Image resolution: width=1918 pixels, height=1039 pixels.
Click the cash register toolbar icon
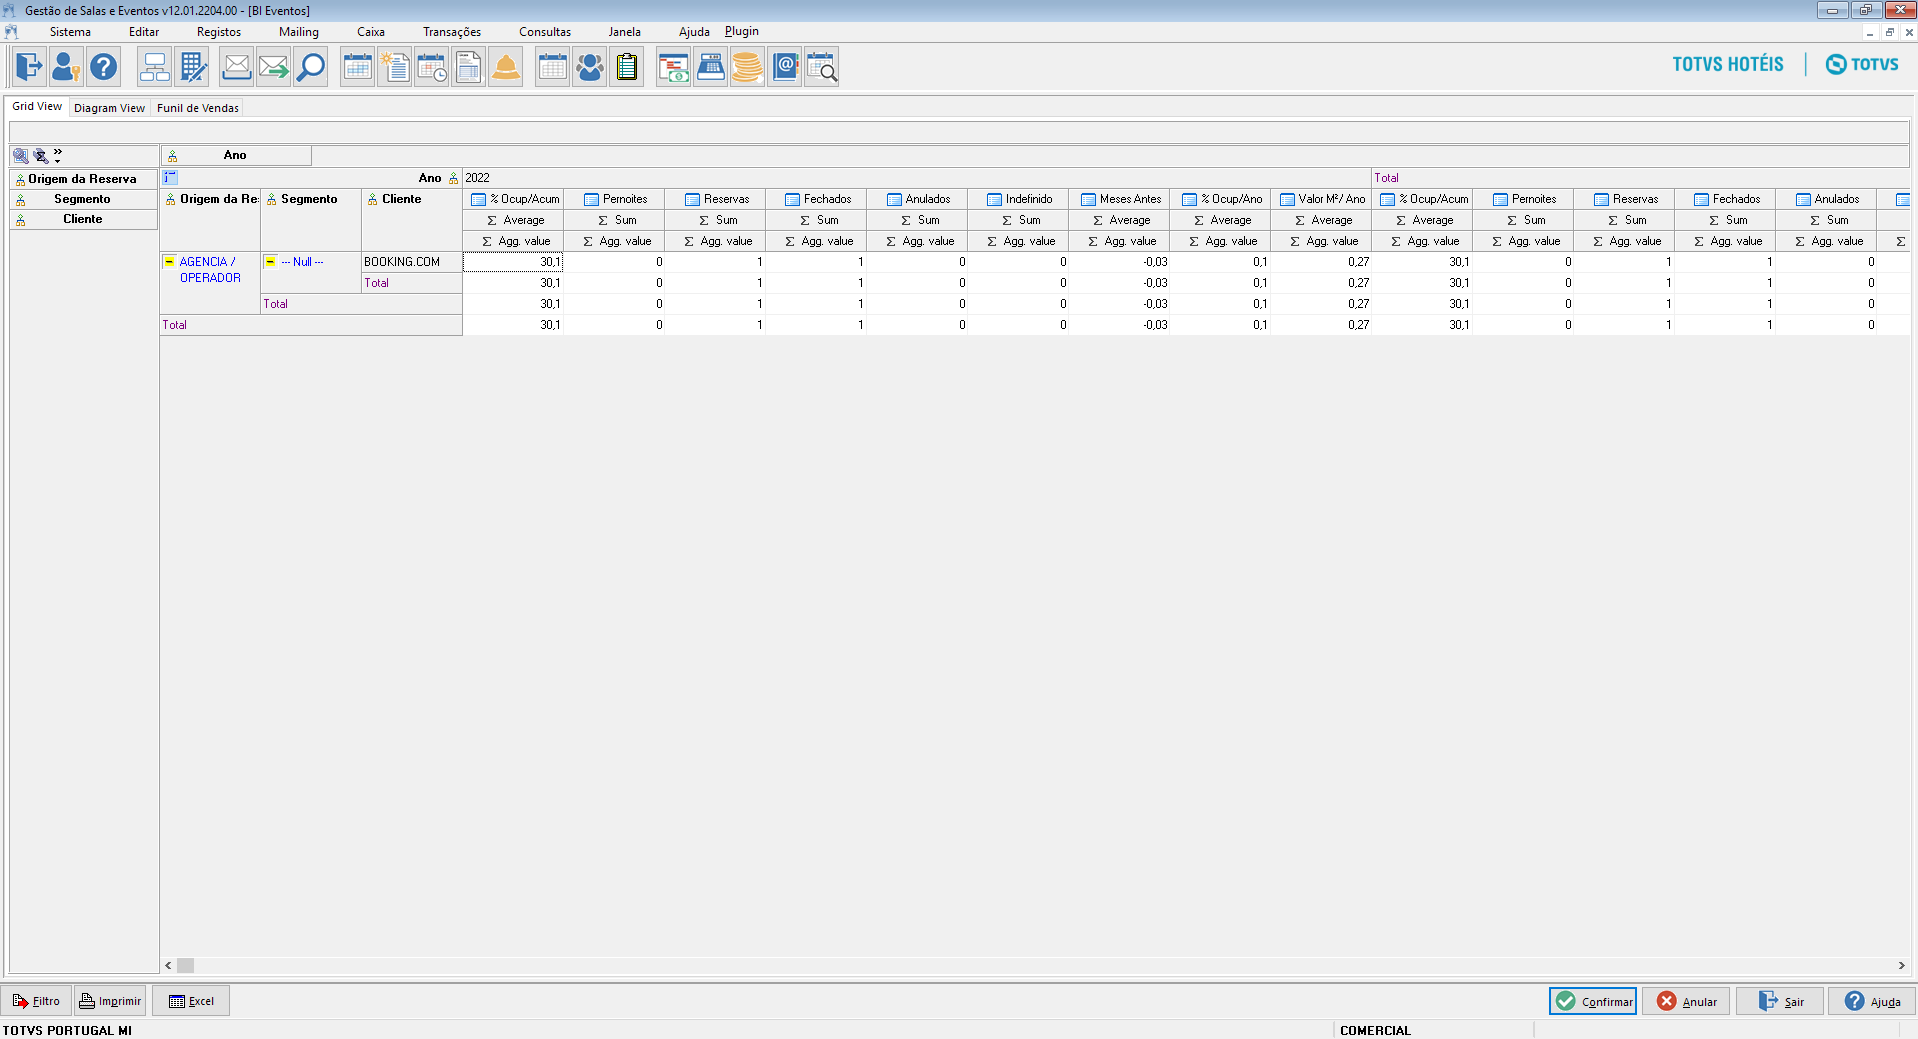tap(711, 67)
